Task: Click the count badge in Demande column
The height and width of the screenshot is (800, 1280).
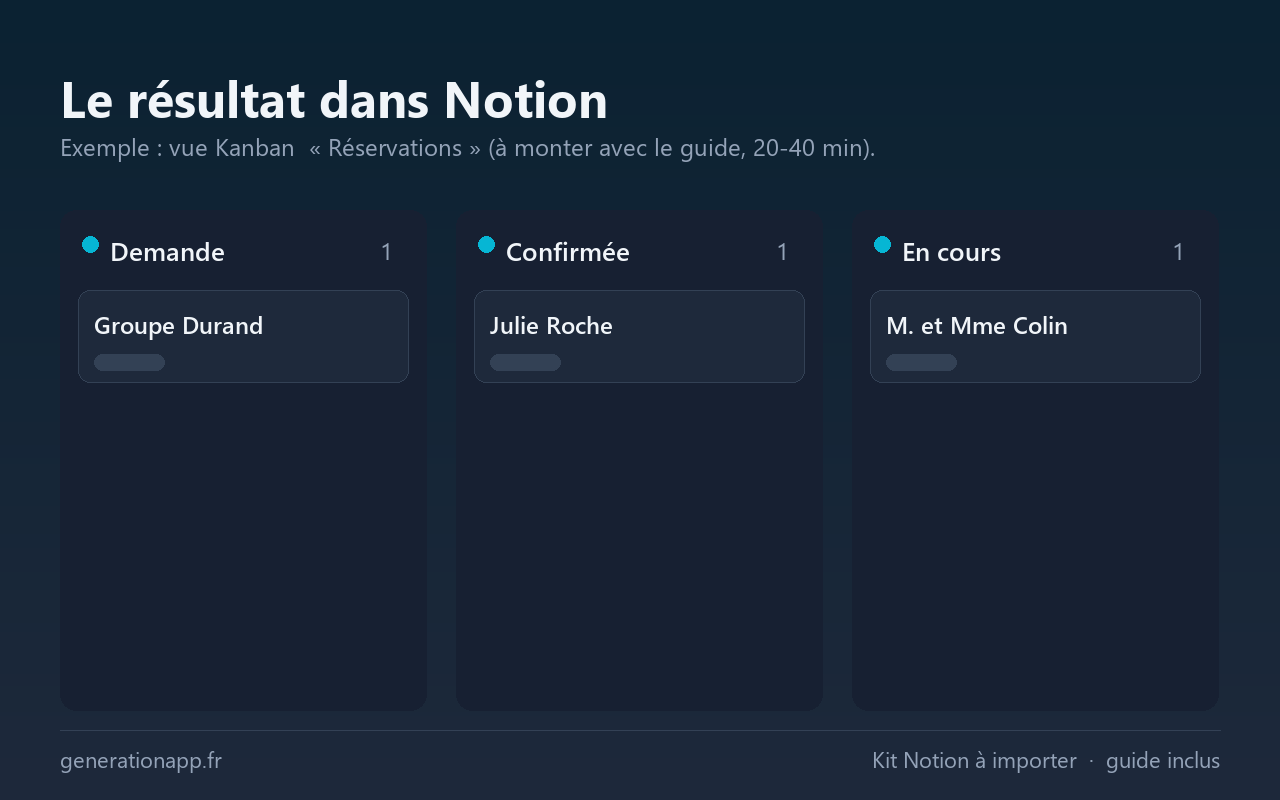Action: click(386, 252)
